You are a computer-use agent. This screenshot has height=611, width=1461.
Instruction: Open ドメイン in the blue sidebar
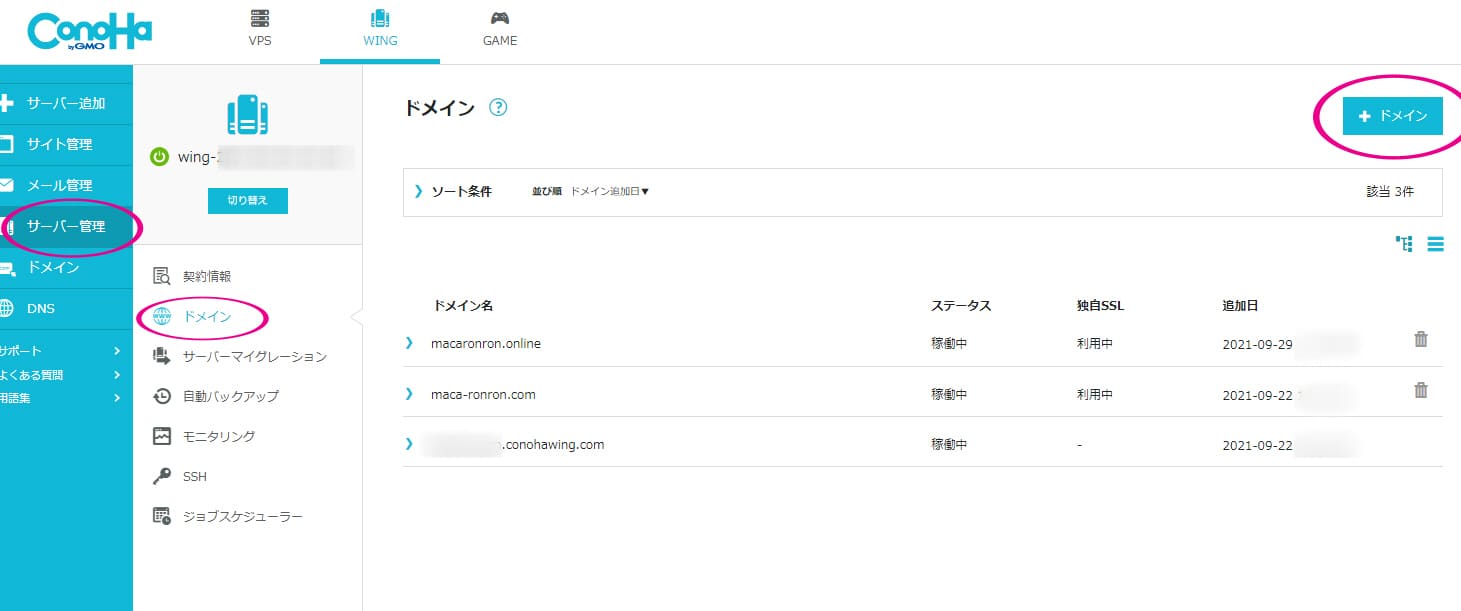pyautogui.click(x=66, y=267)
